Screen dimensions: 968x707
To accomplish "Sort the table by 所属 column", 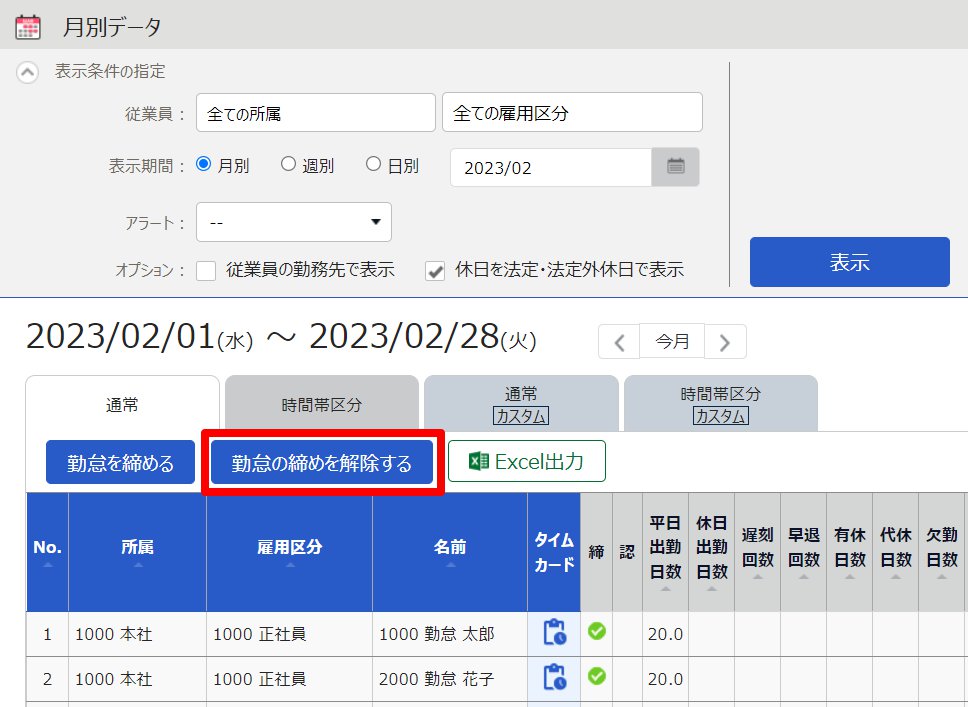I will 137,551.
